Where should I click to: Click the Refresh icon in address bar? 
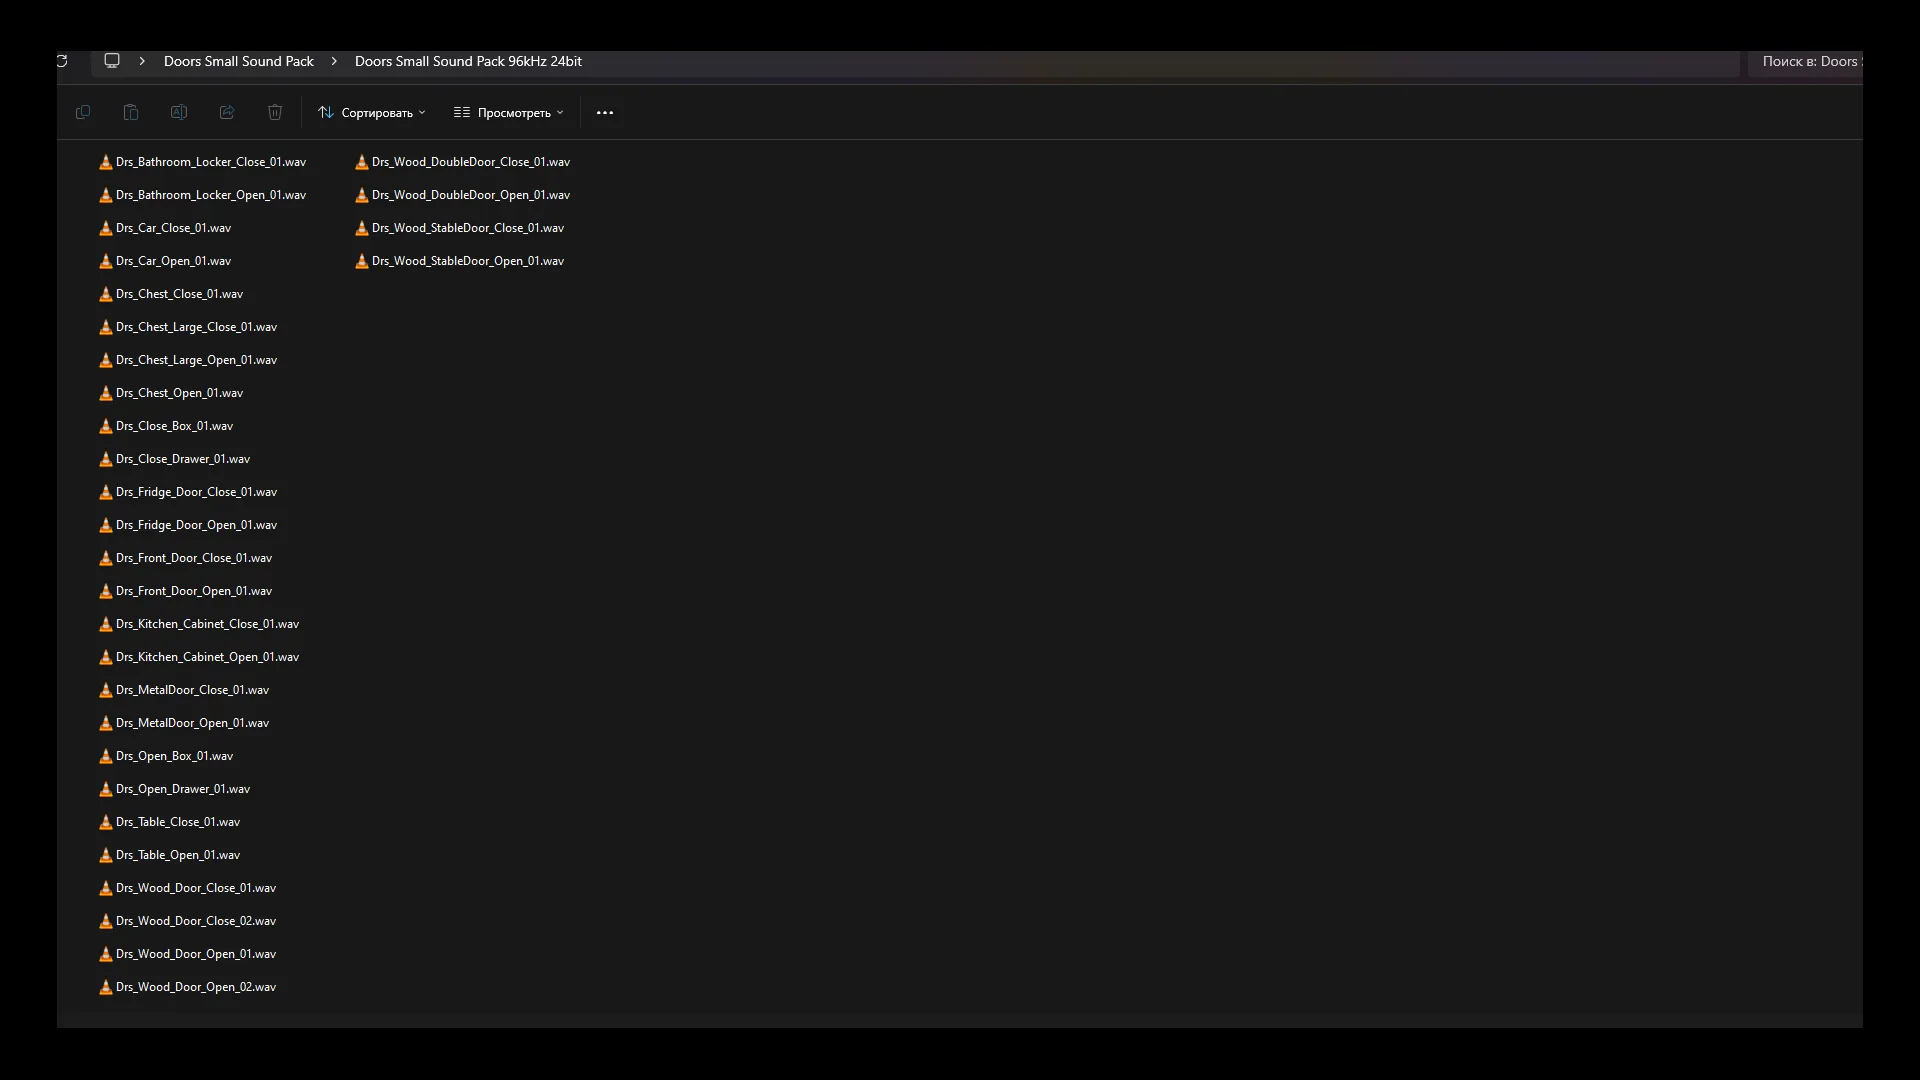62,61
